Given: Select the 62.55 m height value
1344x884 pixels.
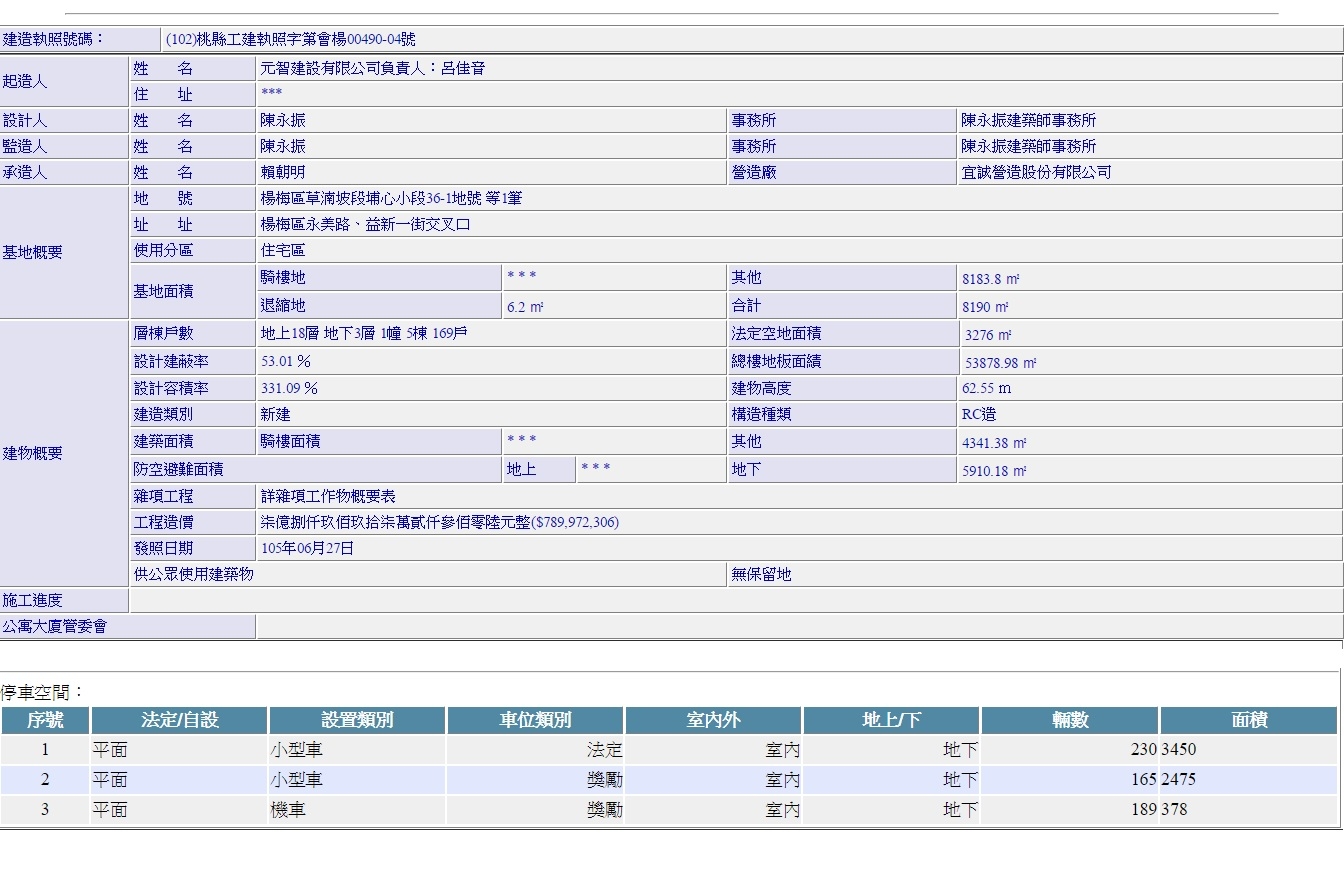Looking at the screenshot, I should pyautogui.click(x=986, y=388).
